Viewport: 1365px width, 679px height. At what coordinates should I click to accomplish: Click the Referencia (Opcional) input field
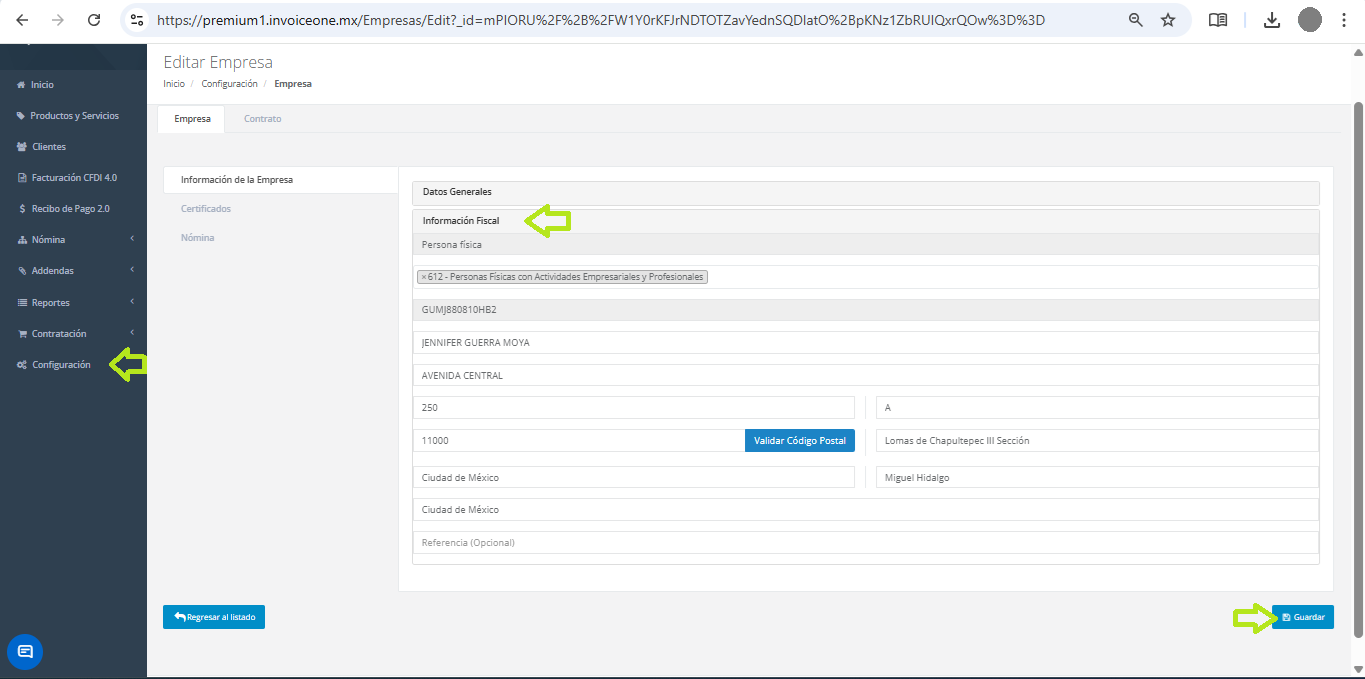coord(865,543)
